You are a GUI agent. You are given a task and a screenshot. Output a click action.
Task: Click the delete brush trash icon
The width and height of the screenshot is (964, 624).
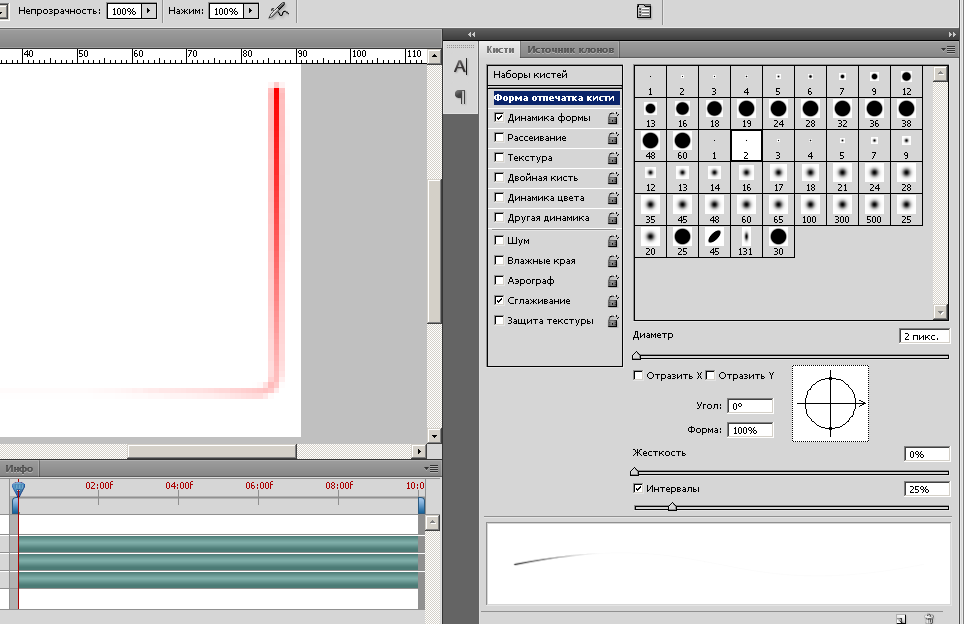(929, 619)
